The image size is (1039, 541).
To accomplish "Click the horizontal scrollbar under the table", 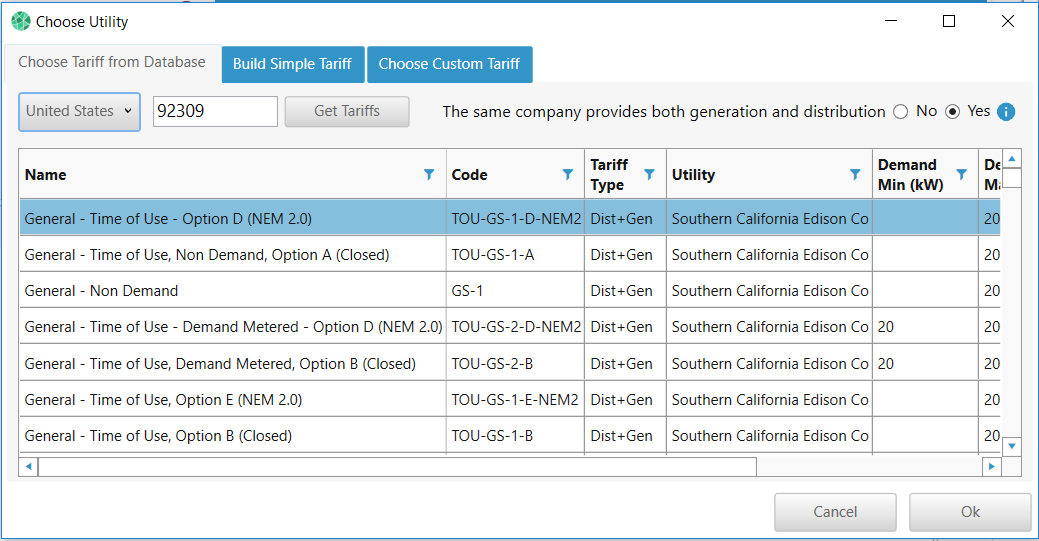I will [x=397, y=467].
